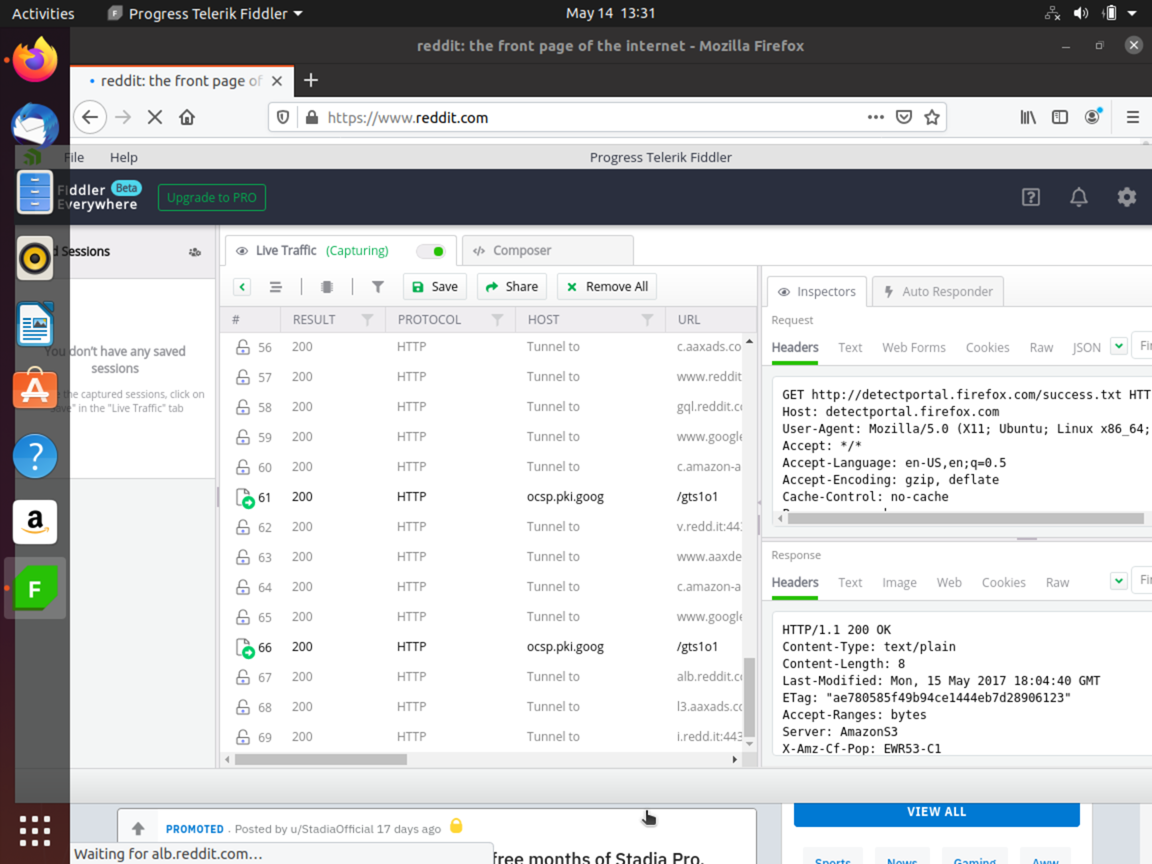Open the Request Cookies tab
1152x864 pixels.
[987, 348]
